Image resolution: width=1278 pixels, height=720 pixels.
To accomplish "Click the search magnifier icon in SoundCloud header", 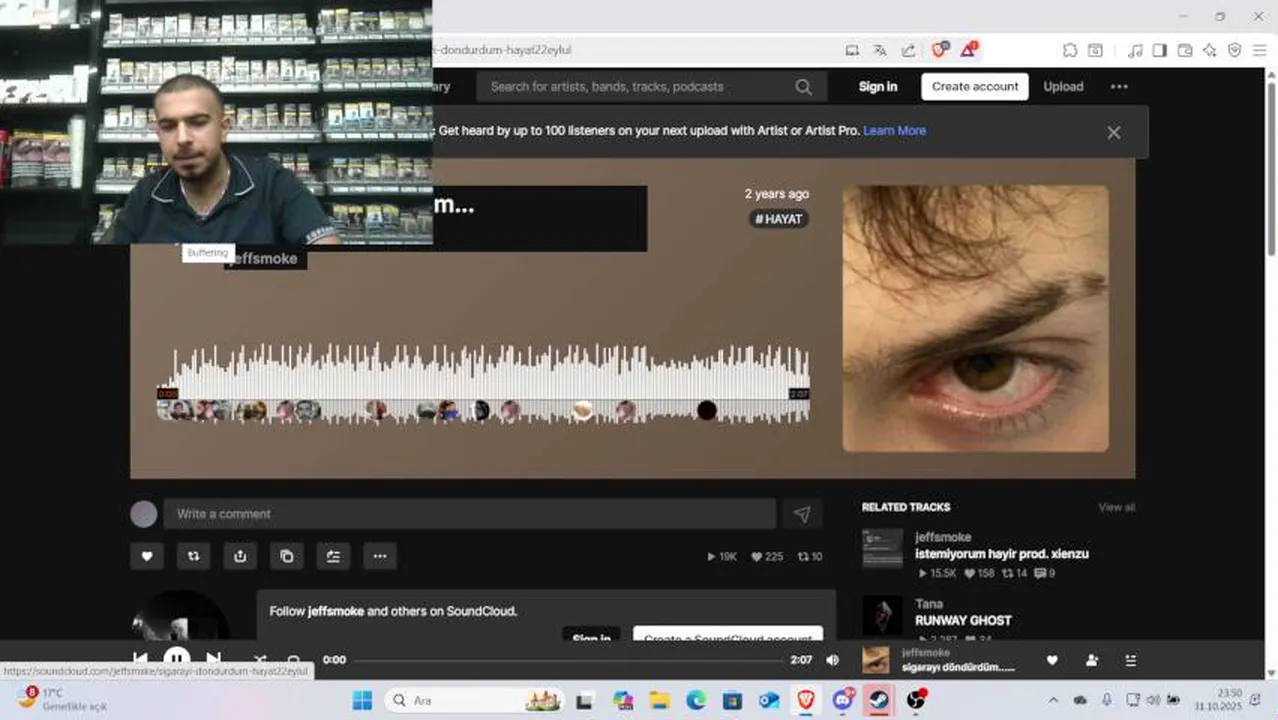I will click(x=803, y=87).
